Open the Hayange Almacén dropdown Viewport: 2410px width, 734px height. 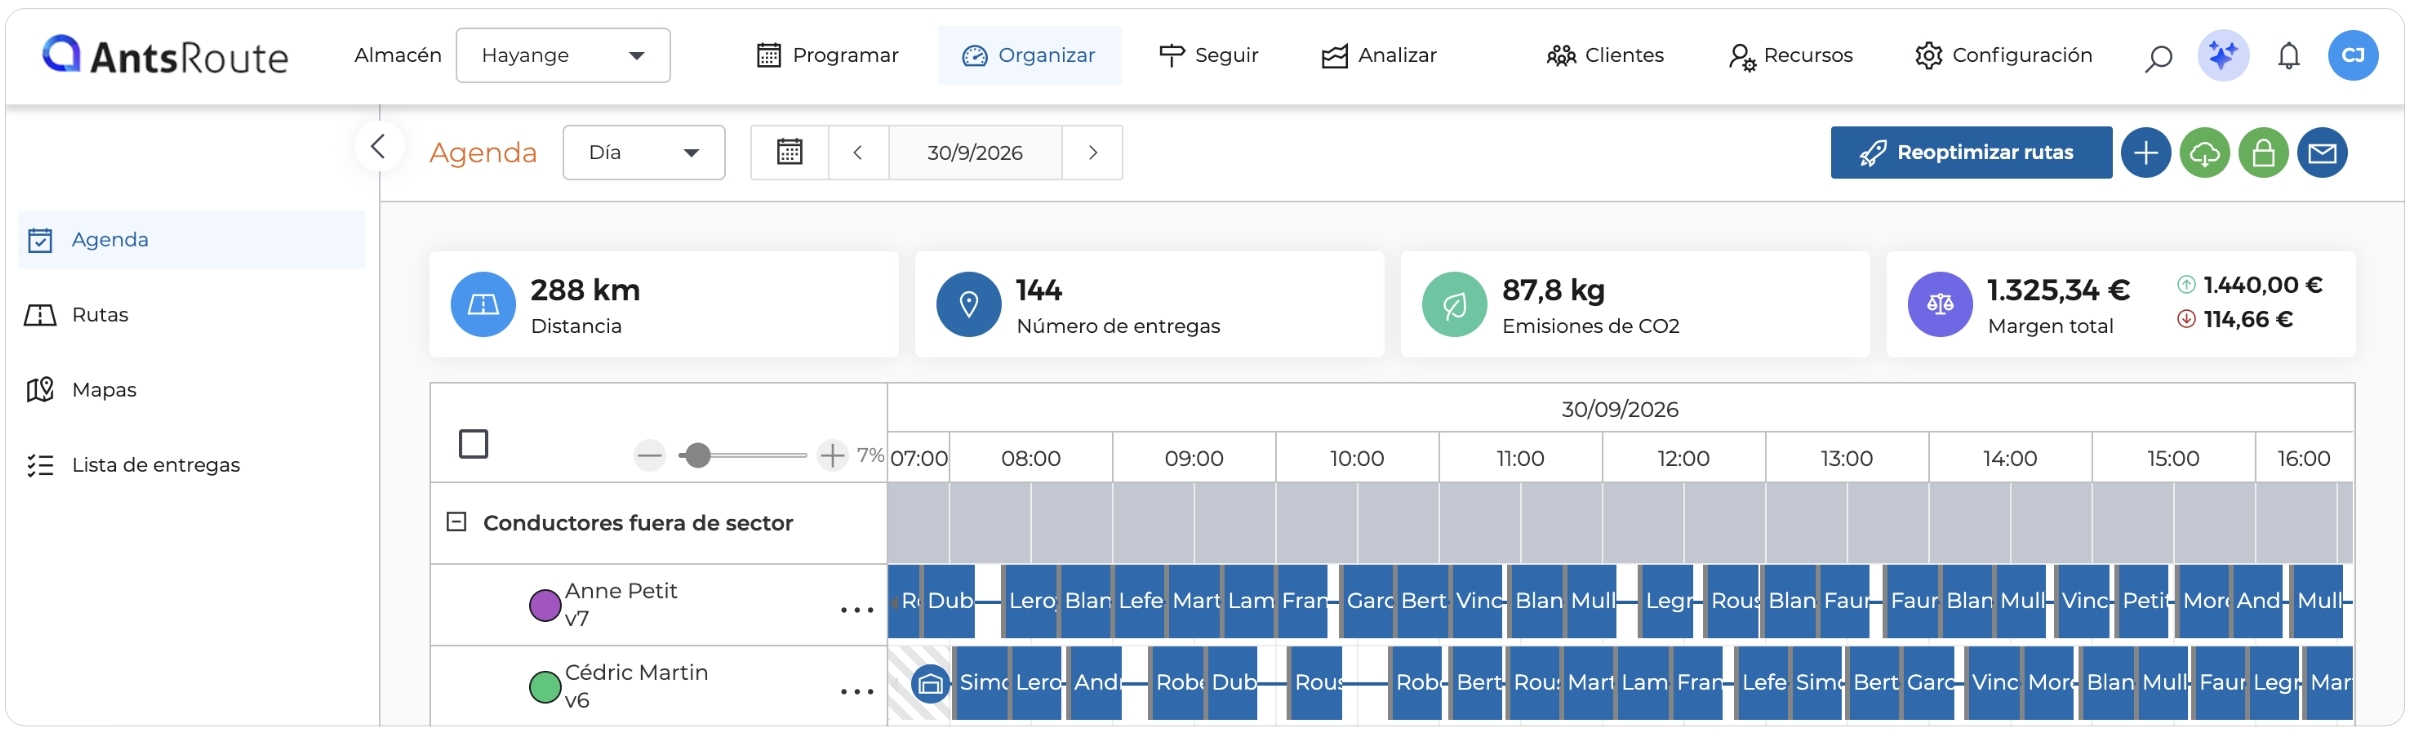click(563, 55)
